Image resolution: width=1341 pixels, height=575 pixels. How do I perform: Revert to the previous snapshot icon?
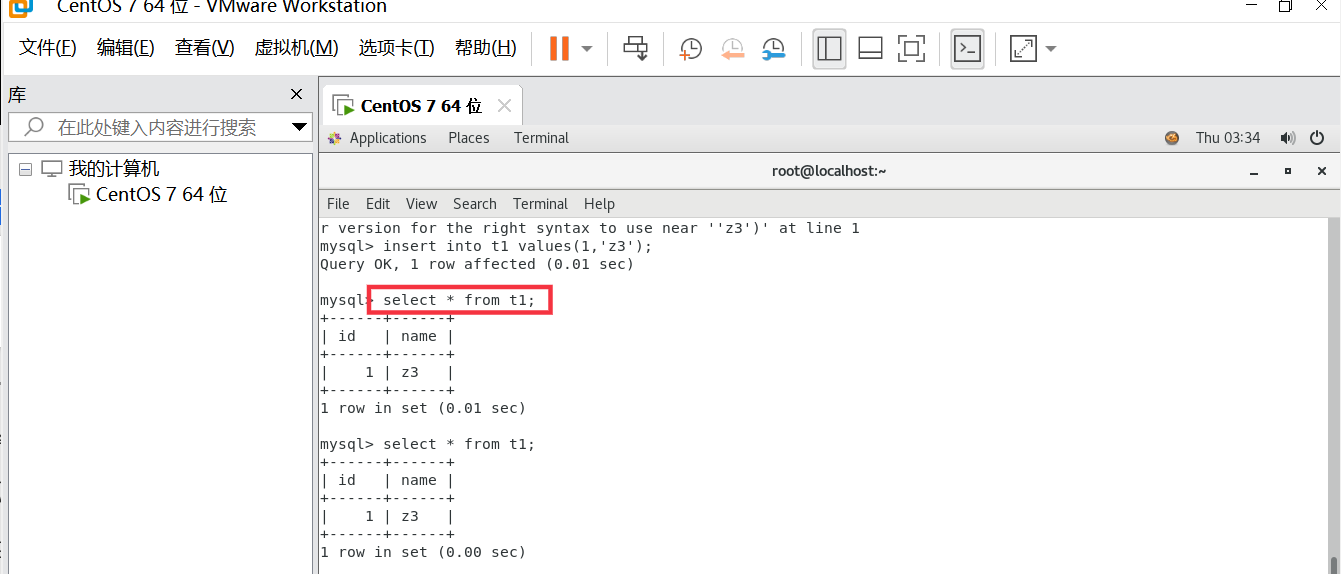coord(733,48)
